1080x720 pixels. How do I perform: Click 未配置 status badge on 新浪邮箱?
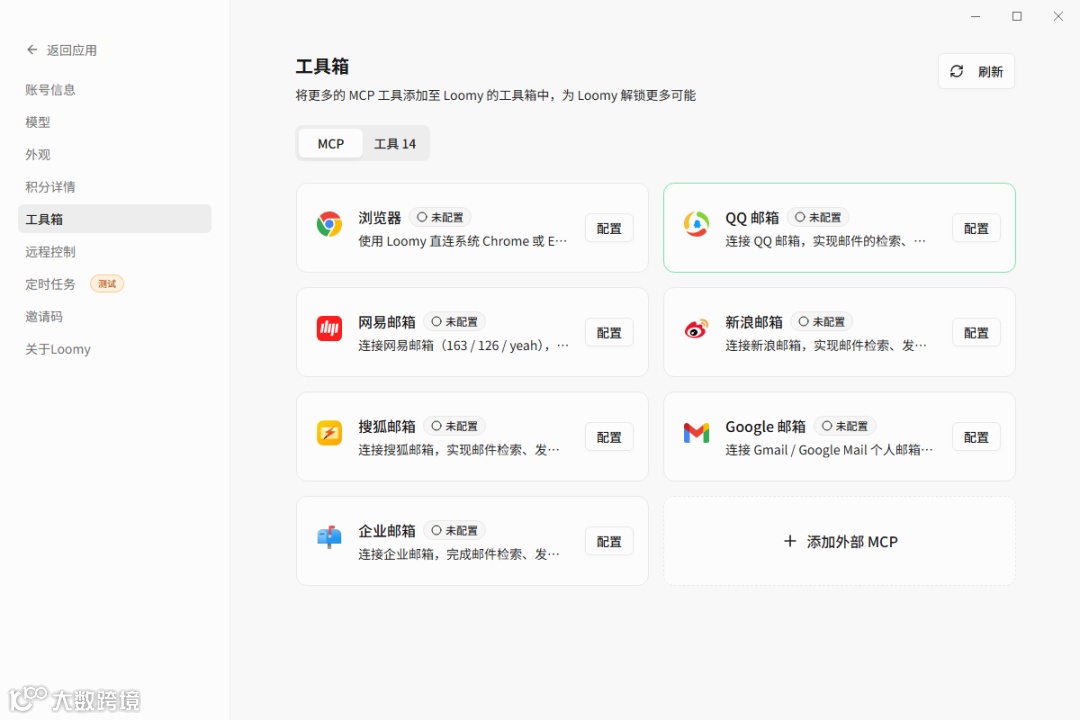[x=821, y=322]
